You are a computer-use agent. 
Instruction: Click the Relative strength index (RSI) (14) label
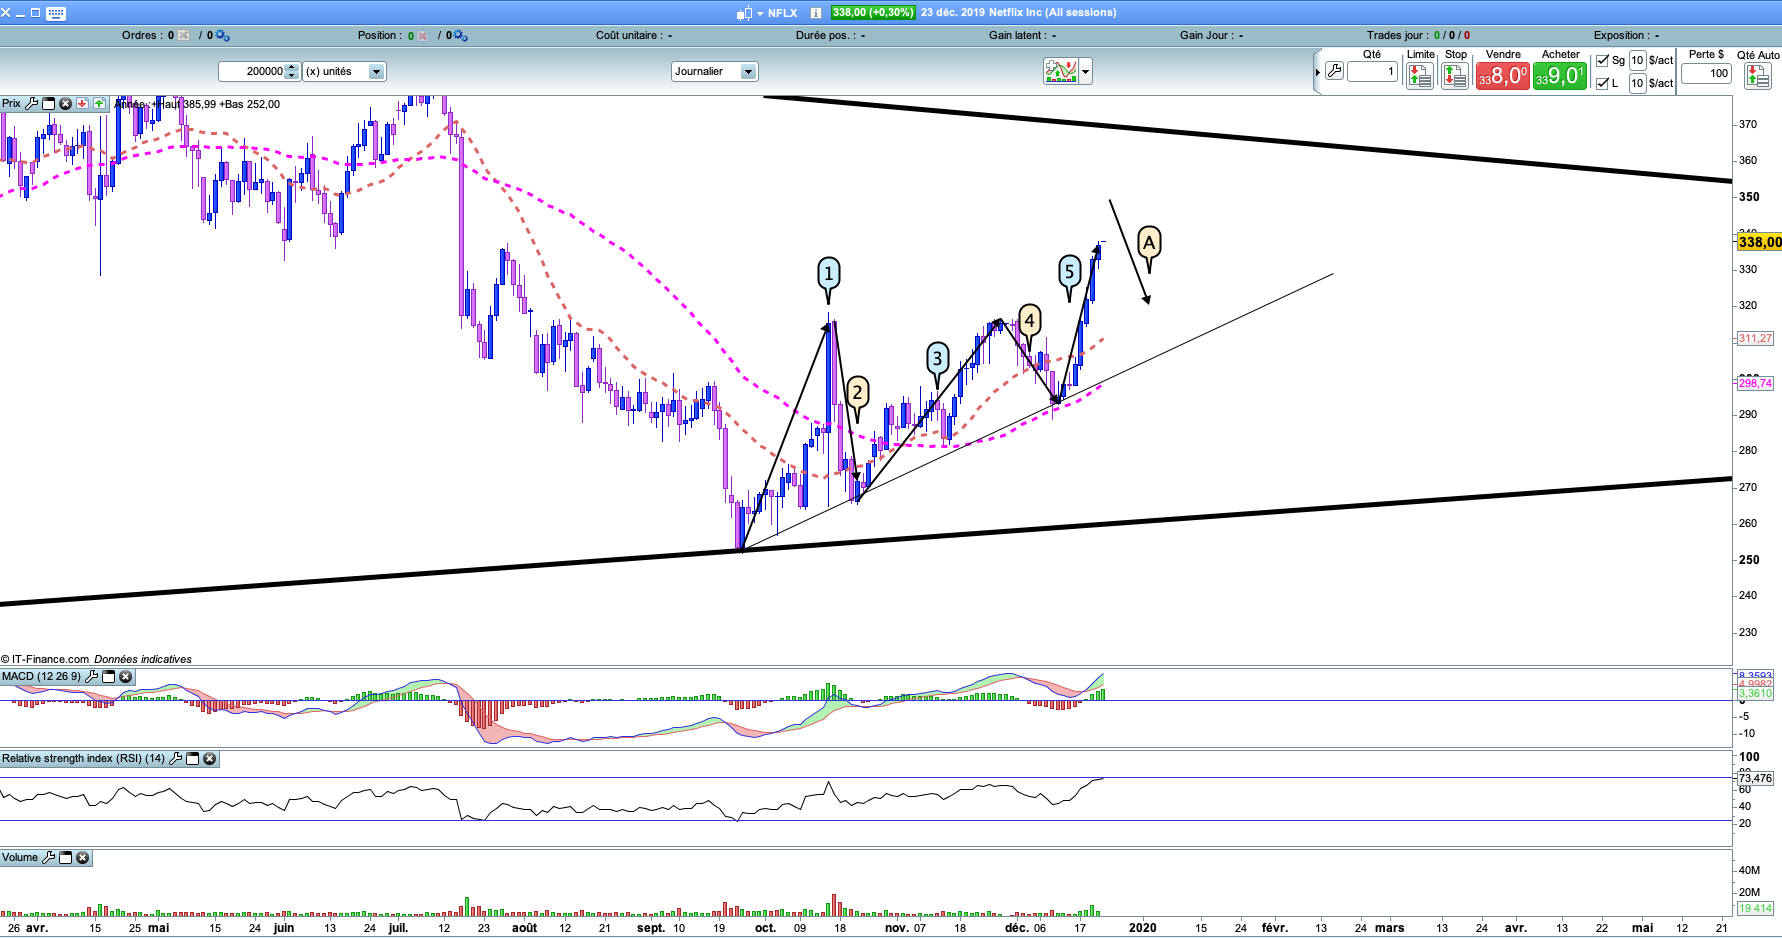click(83, 759)
